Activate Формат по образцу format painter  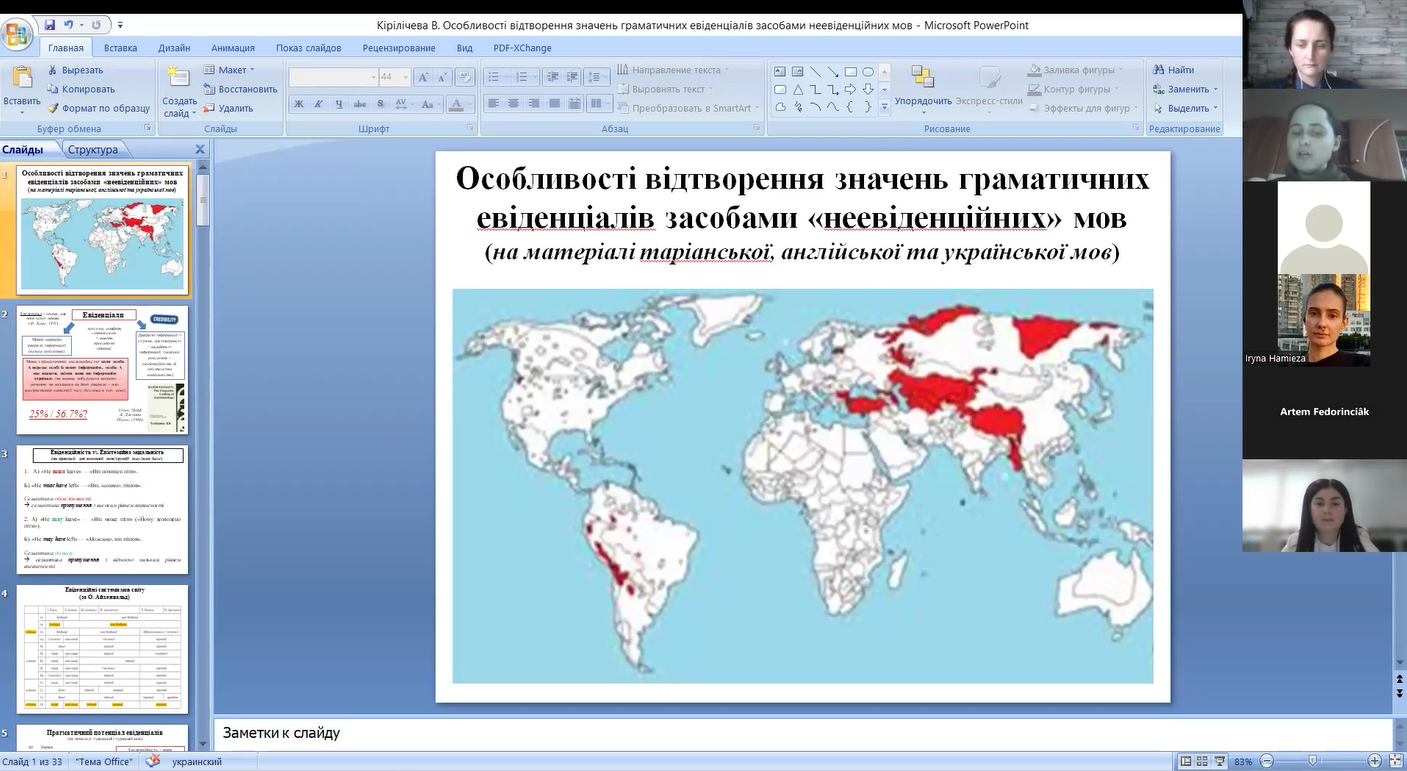(x=98, y=108)
